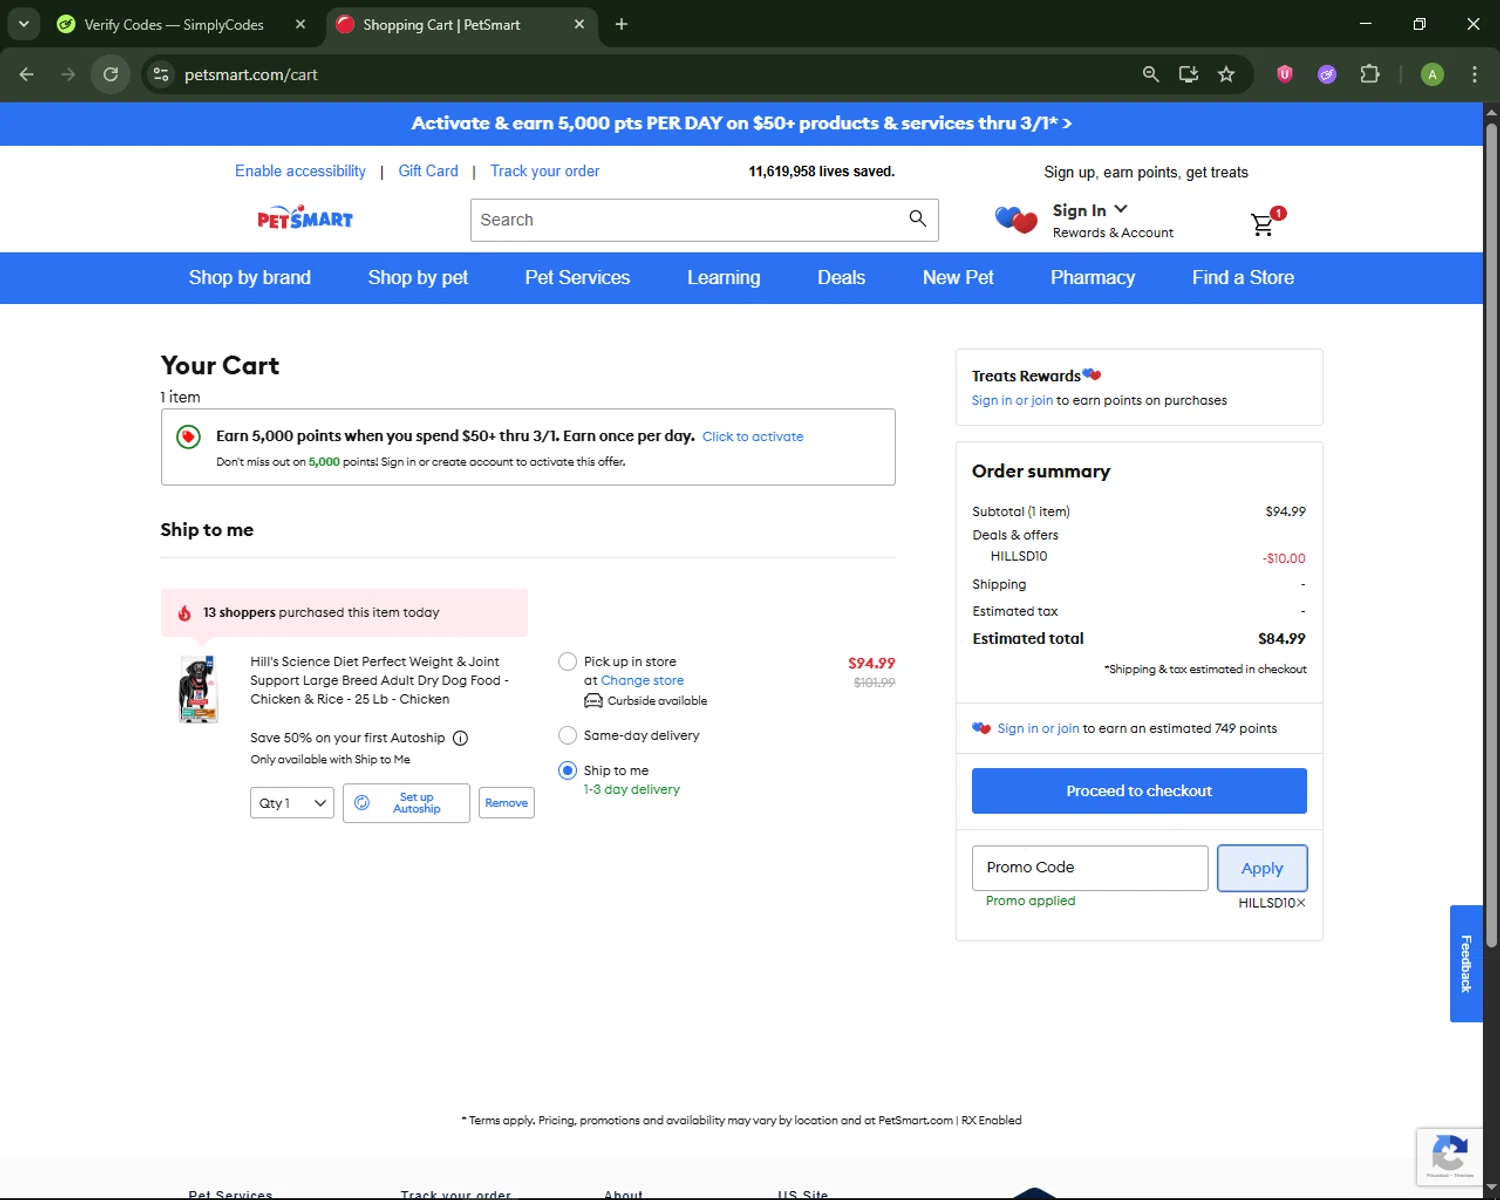Screen dimensions: 1500x1200
Task: Close the Shopping Cart PetSmart tab
Action: click(x=579, y=24)
